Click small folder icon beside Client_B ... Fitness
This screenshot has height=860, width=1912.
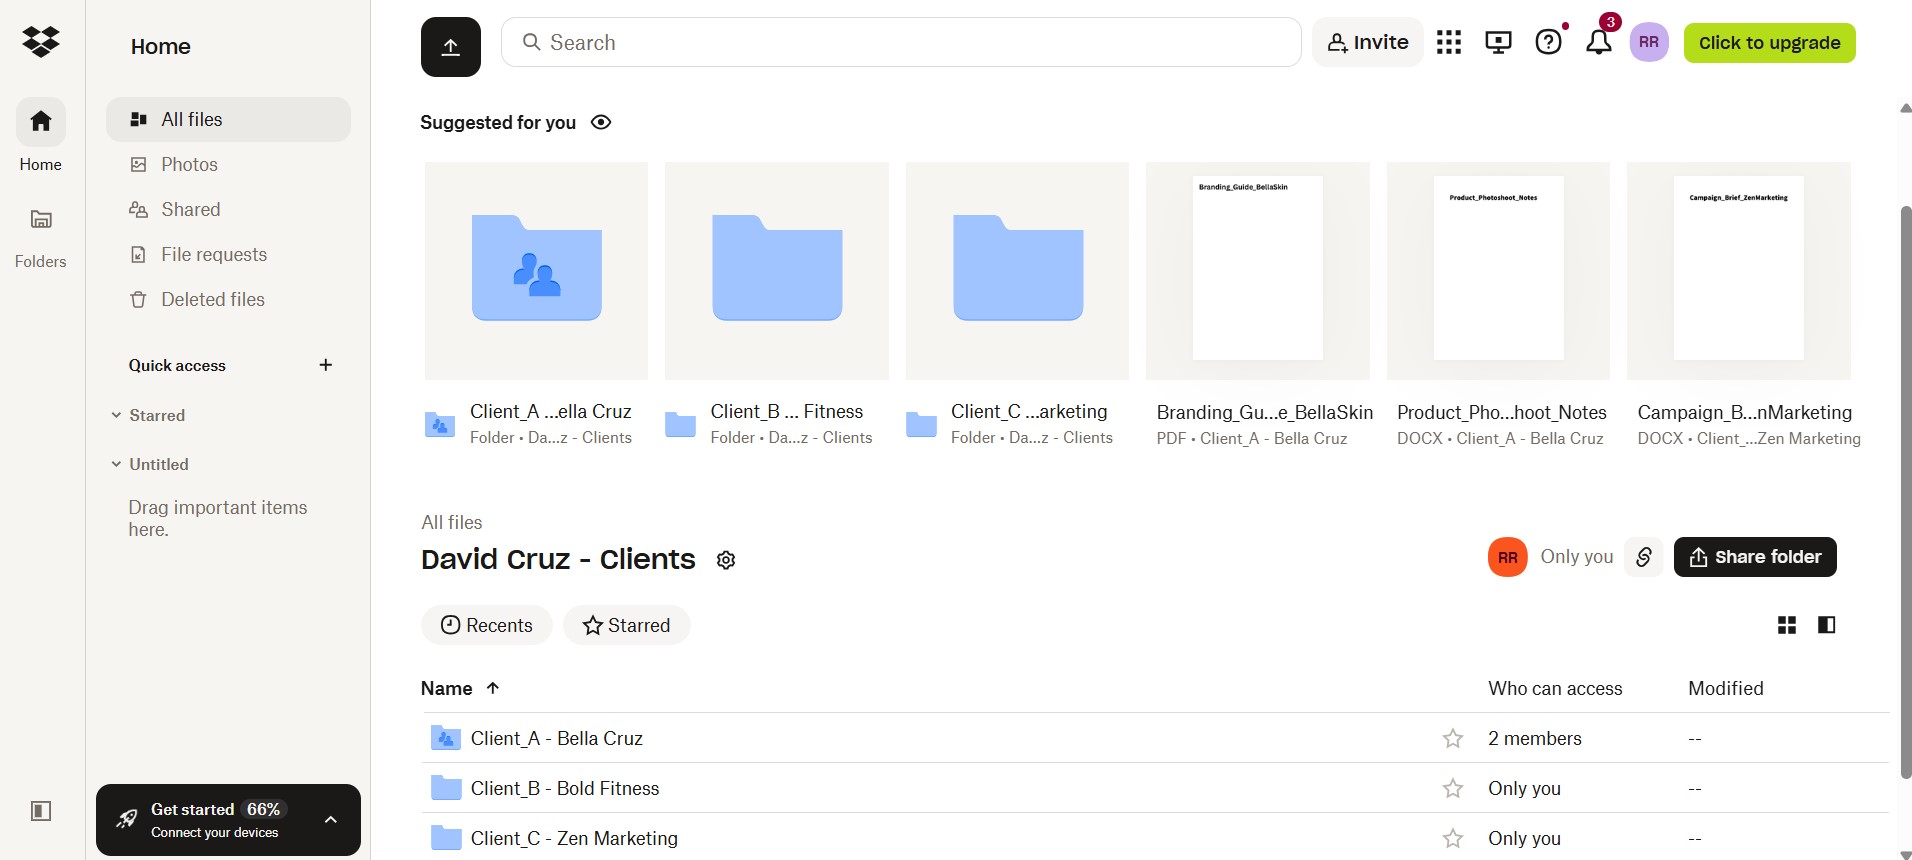[680, 425]
